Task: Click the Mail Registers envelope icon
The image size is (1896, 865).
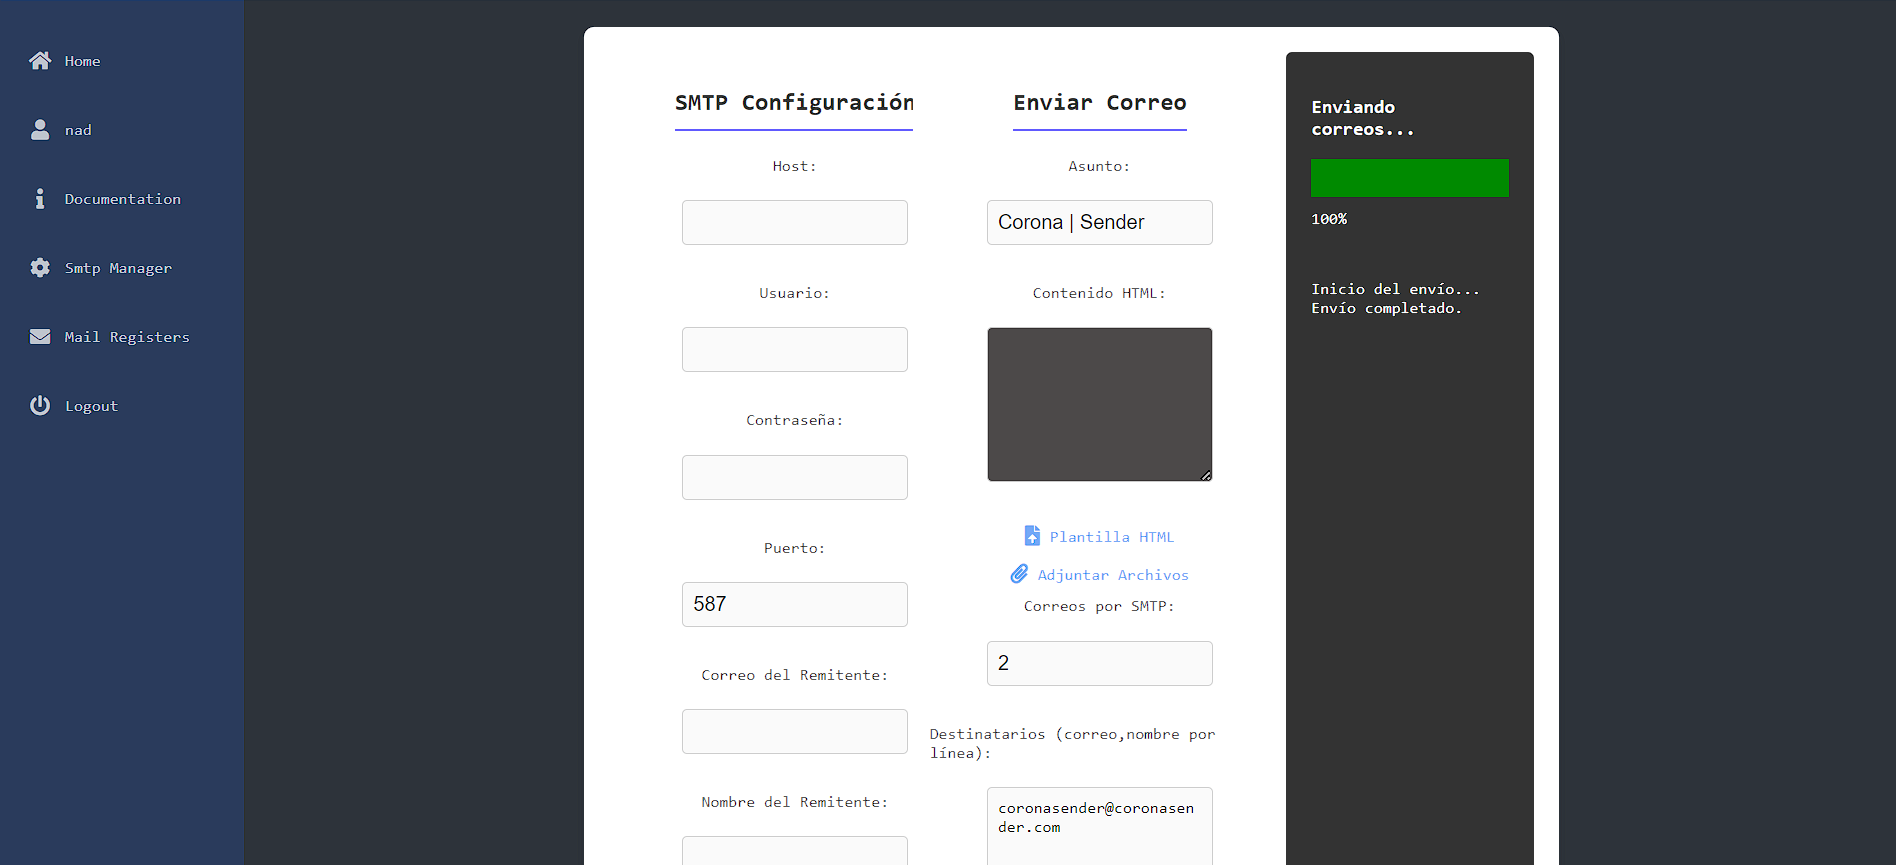Action: point(40,337)
